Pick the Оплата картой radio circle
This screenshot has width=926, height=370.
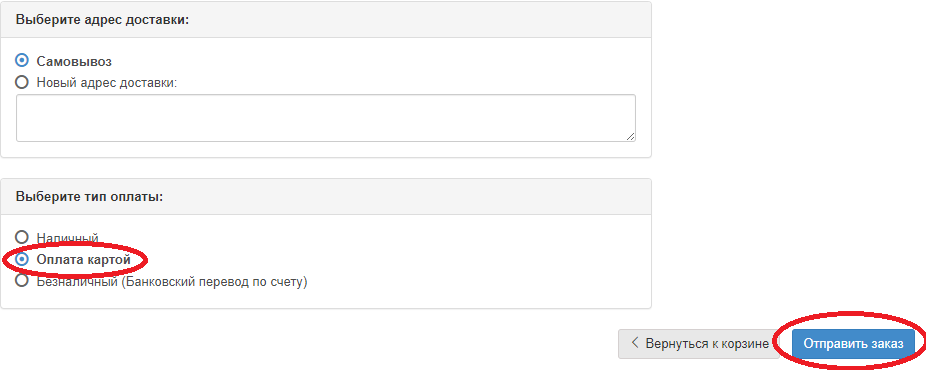[x=22, y=259]
